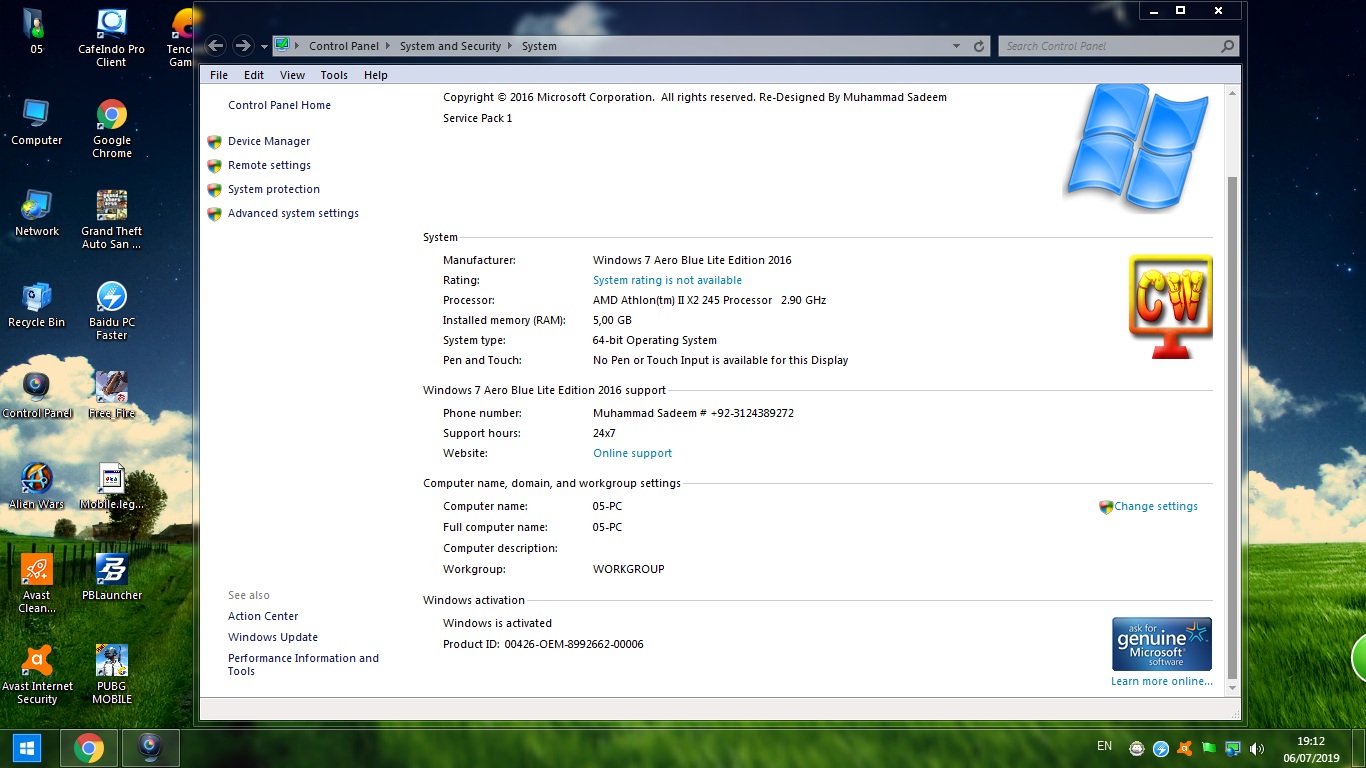Open the Recycle Bin
The image size is (1366, 768).
coord(36,295)
